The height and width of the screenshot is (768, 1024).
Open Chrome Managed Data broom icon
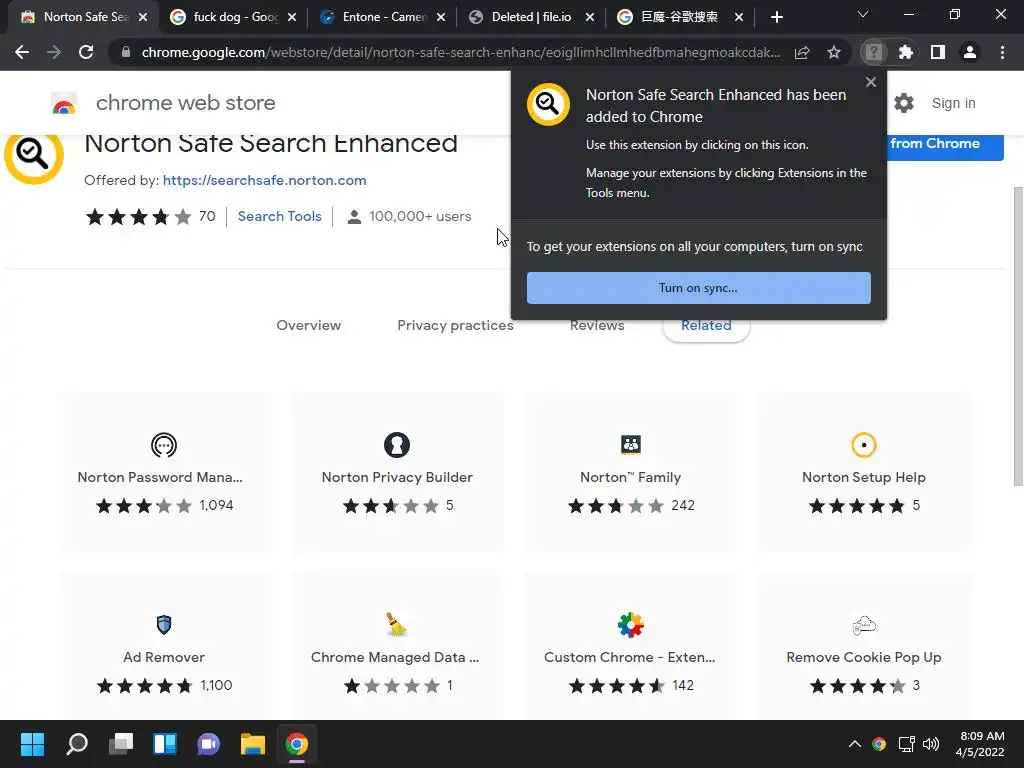(x=396, y=624)
